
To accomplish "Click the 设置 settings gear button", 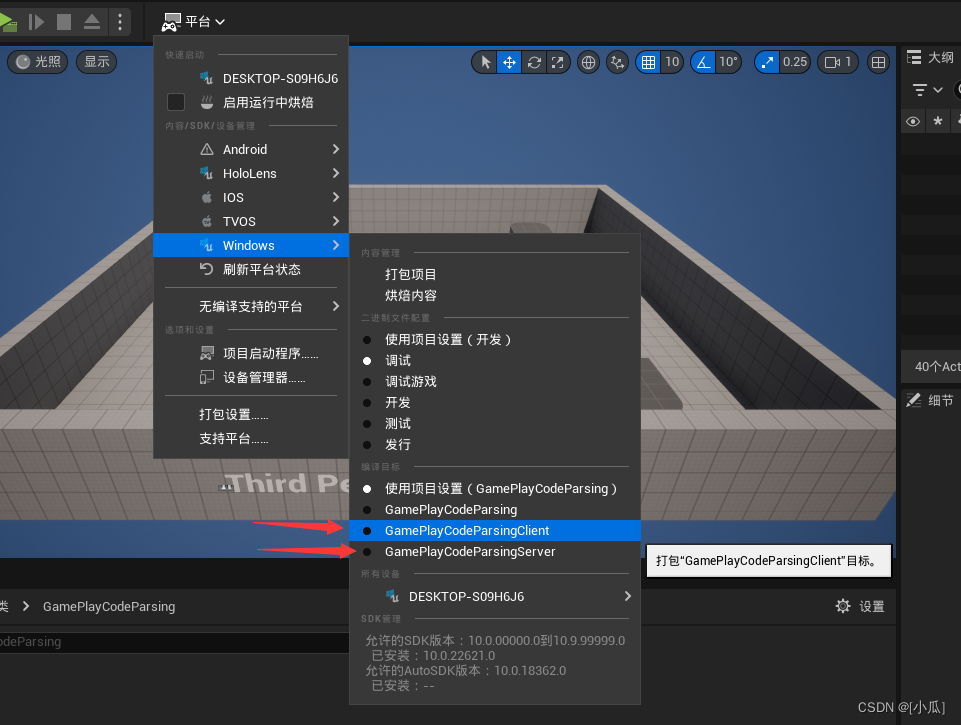I will pos(860,606).
